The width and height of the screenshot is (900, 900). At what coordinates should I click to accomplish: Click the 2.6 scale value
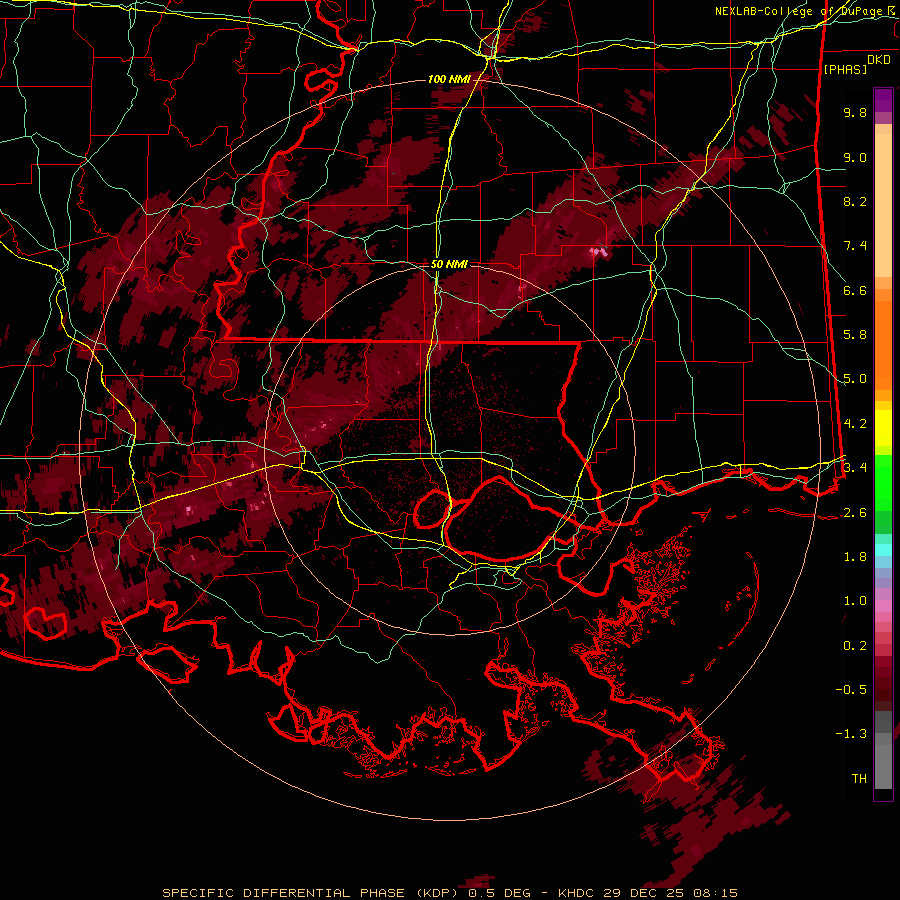[855, 513]
